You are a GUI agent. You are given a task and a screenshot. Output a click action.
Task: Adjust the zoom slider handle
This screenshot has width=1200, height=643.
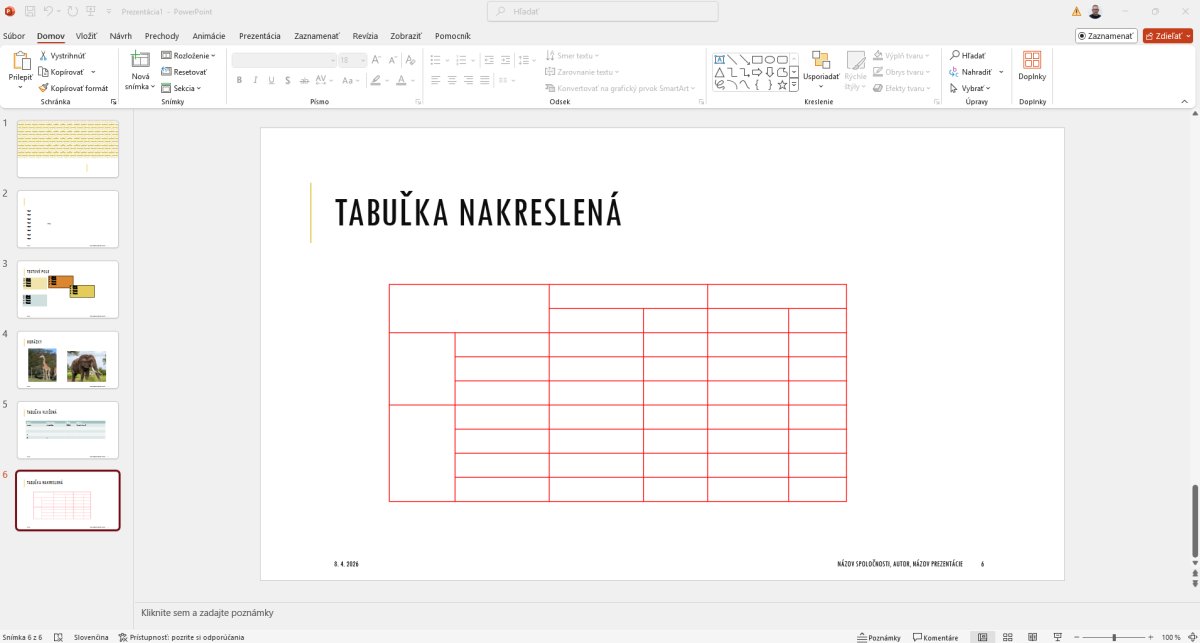[1114, 637]
